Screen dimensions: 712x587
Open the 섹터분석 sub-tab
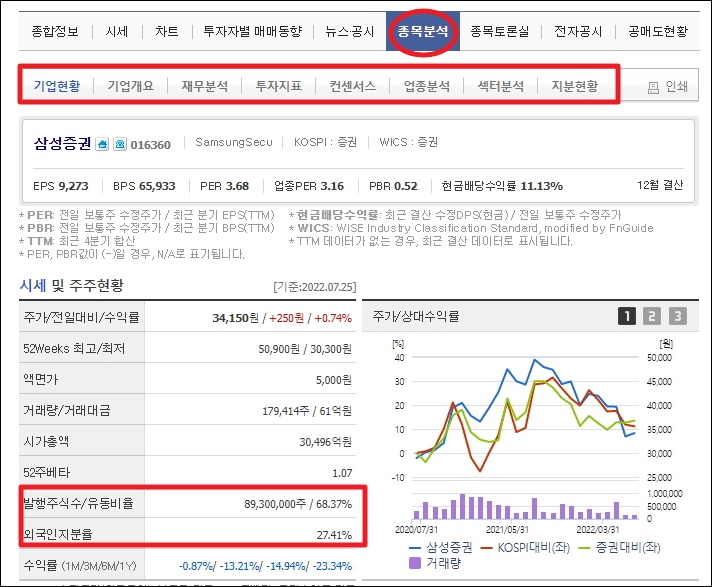[501, 86]
